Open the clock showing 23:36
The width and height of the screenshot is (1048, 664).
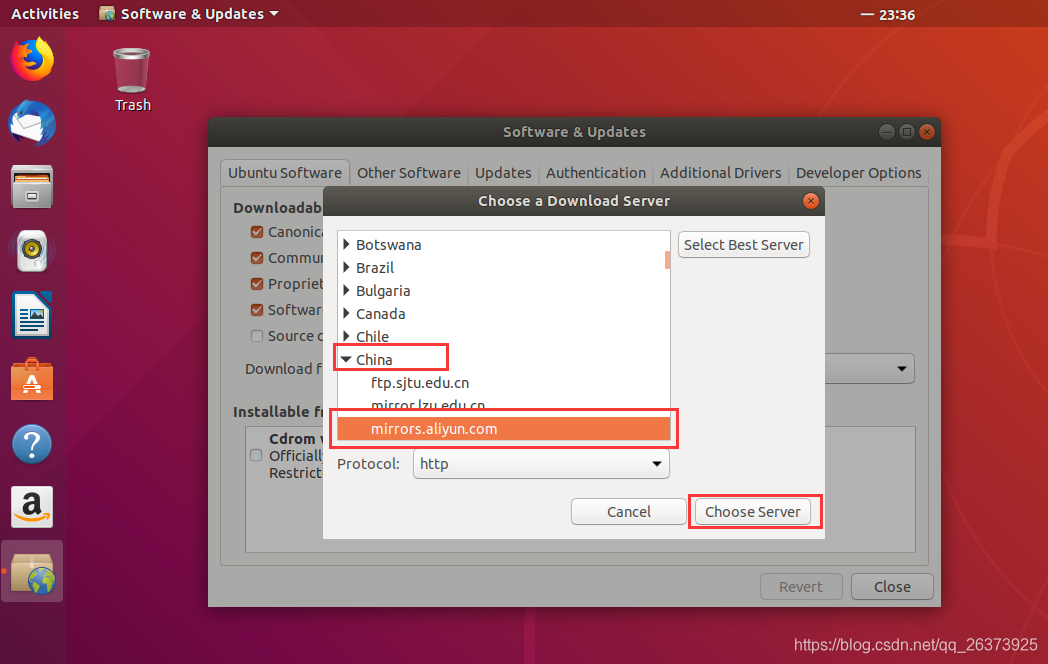pos(897,14)
